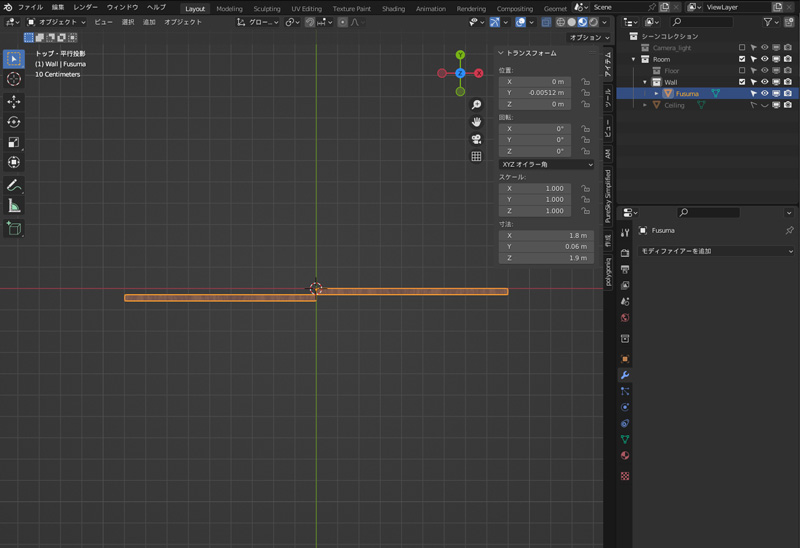
Task: Open the ファイル menu
Action: [x=30, y=7]
